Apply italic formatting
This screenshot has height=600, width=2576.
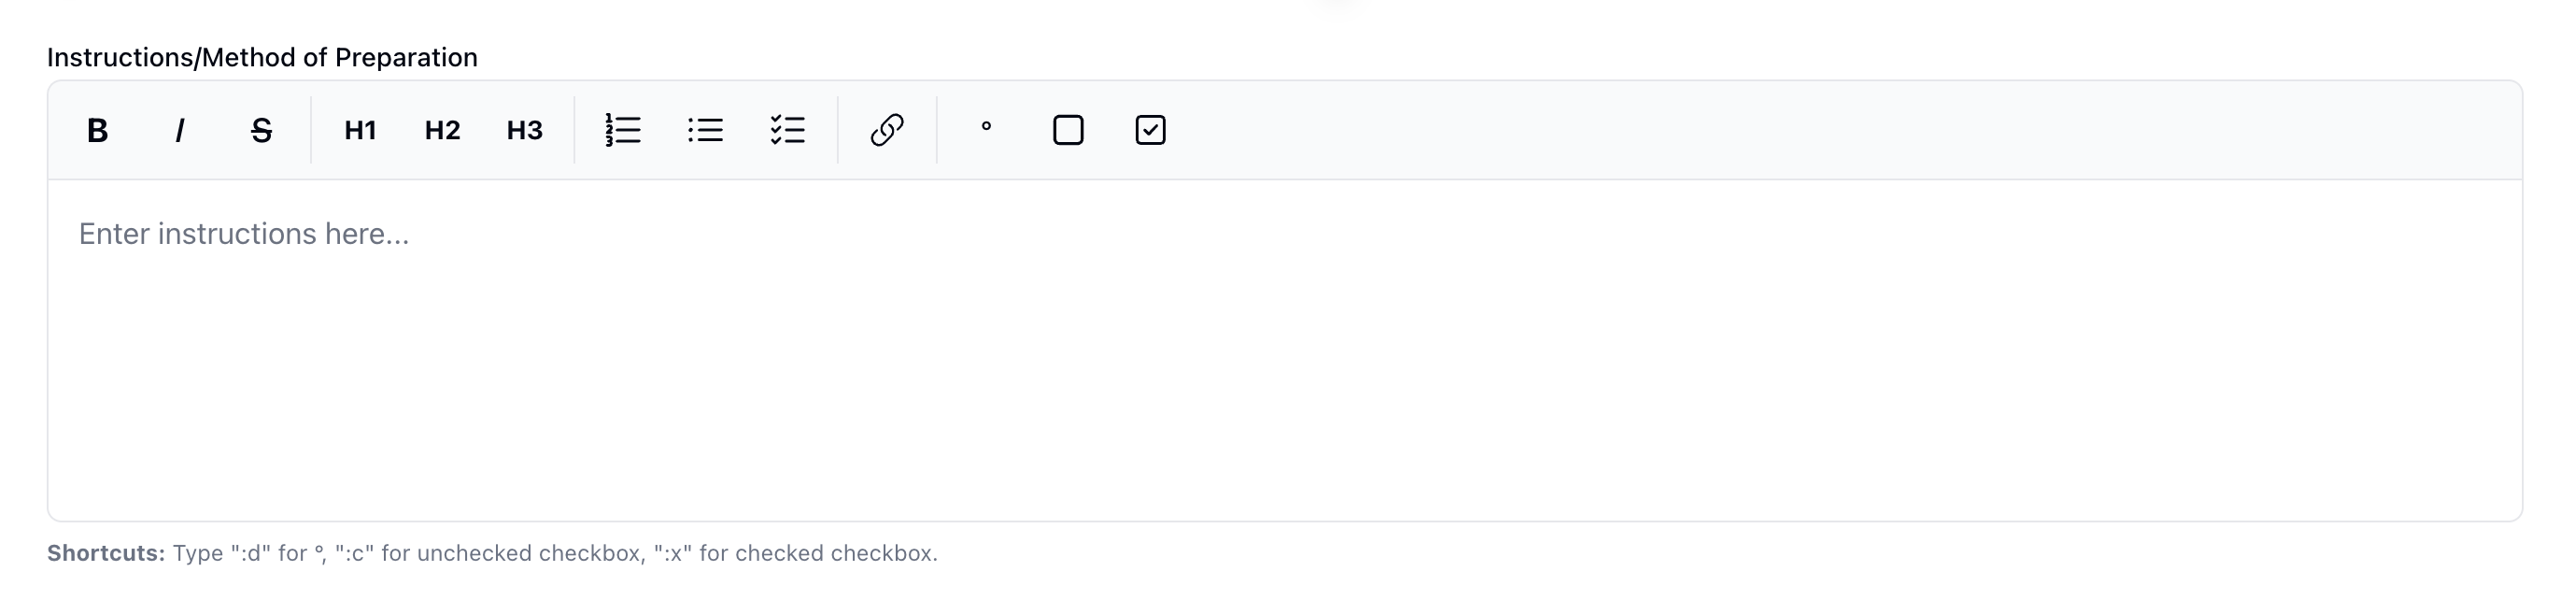click(x=180, y=130)
